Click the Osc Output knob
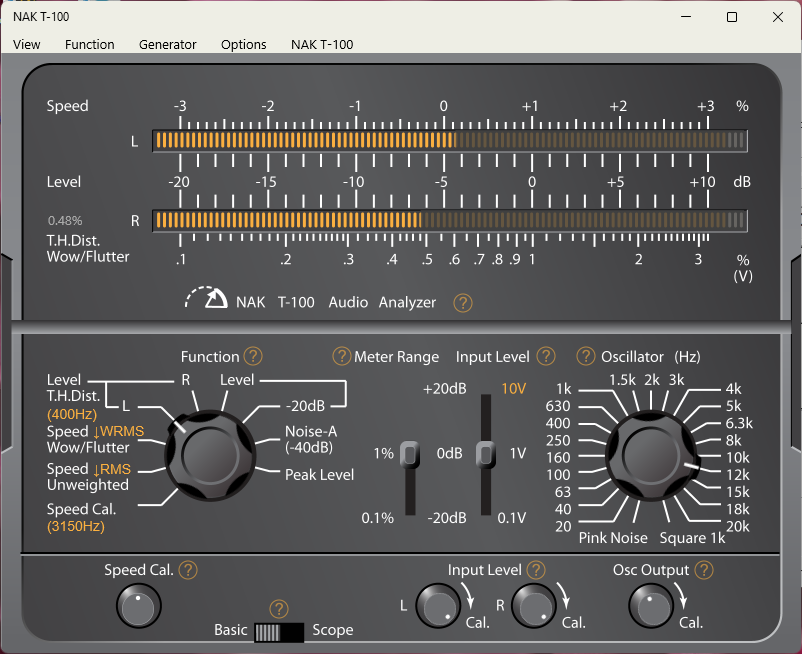The width and height of the screenshot is (802, 654). pyautogui.click(x=651, y=606)
